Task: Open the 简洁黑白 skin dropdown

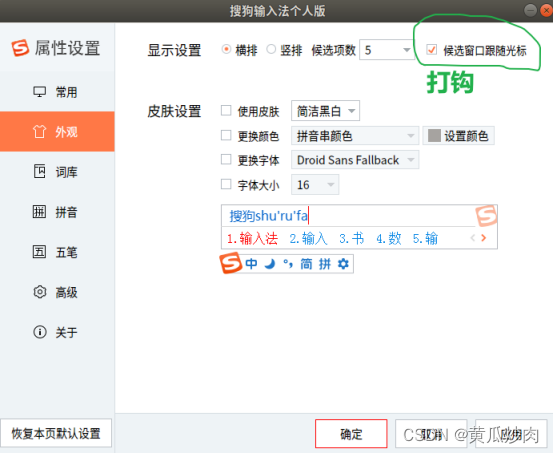Action: point(325,111)
